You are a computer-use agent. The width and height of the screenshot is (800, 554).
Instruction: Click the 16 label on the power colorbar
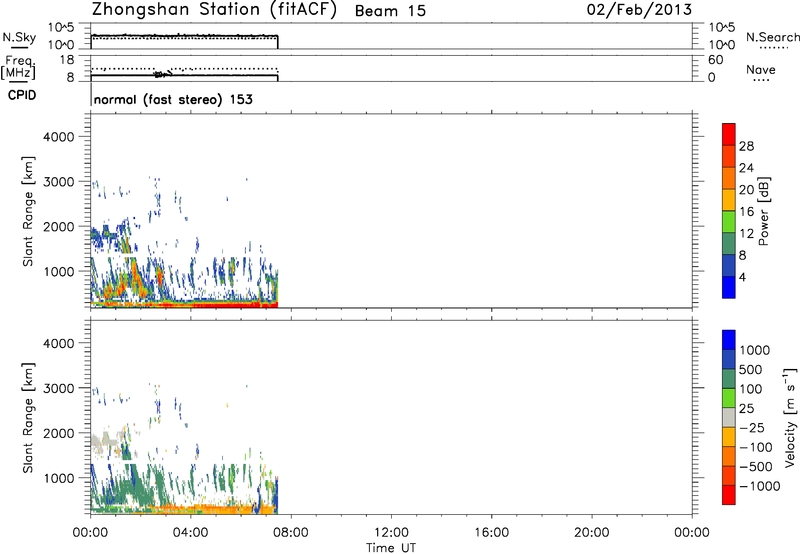tap(746, 212)
